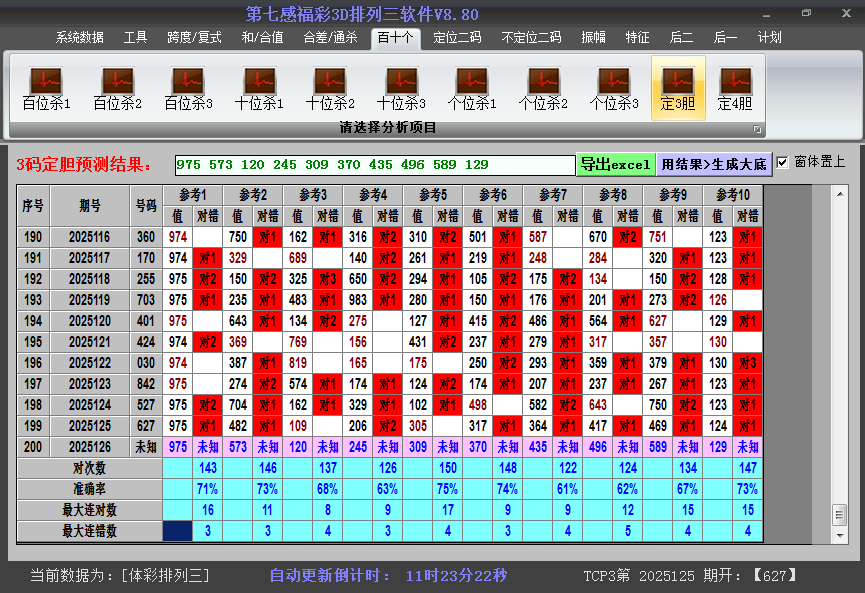Select the row for period 2025122
Viewport: 865px width, 593px height.
[x=389, y=363]
